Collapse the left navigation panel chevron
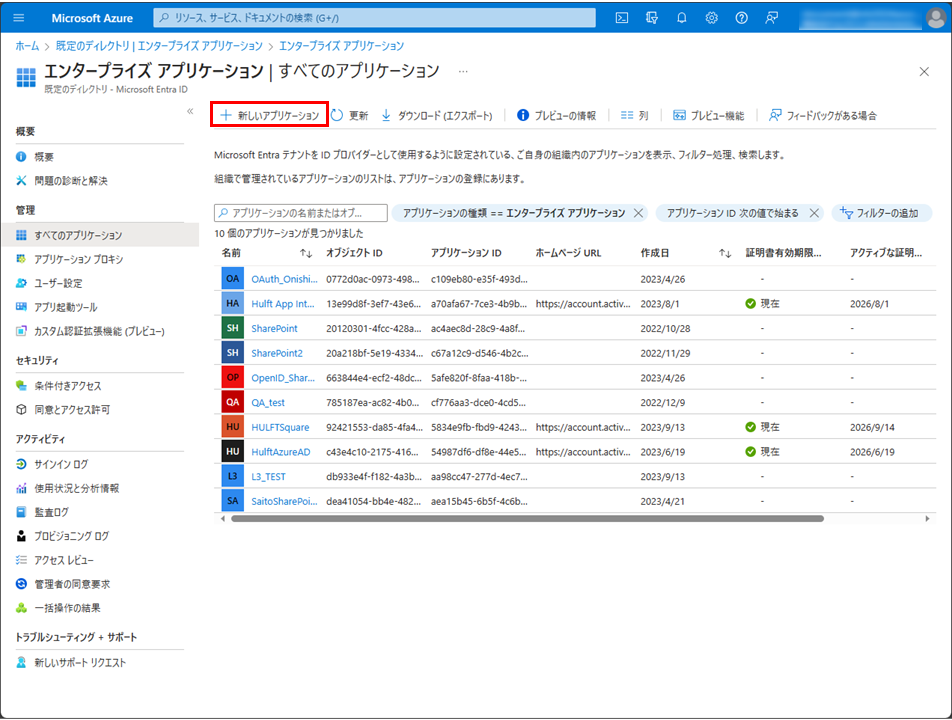952x720 pixels. [x=190, y=111]
